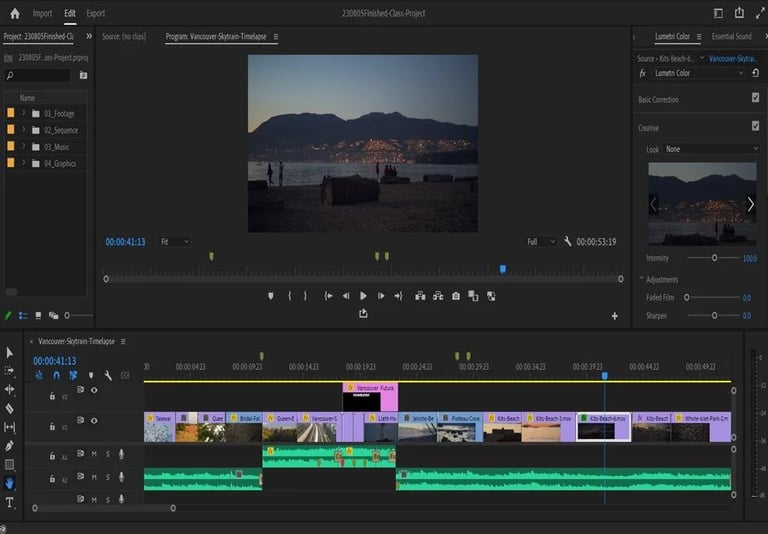This screenshot has width=768, height=534.
Task: Pick the Type tool
Action: tap(10, 502)
